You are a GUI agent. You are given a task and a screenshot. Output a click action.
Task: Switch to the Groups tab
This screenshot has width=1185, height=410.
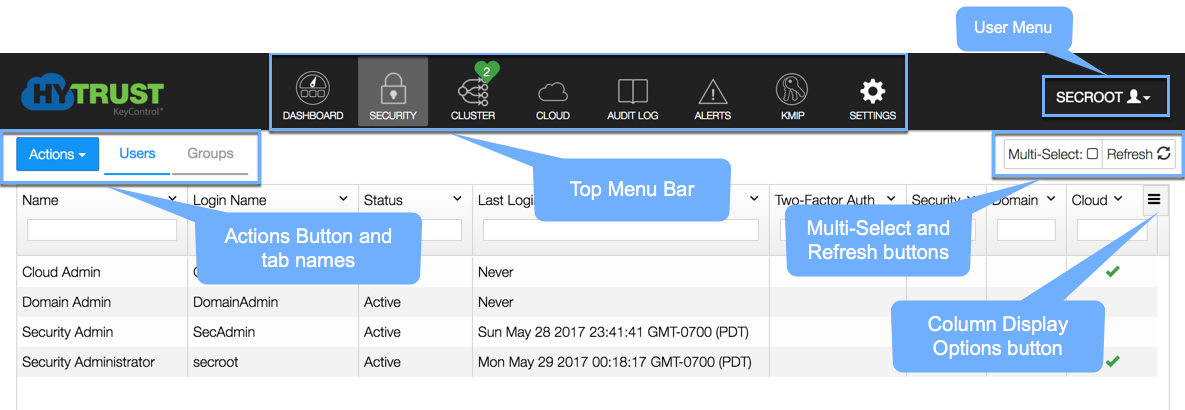(x=210, y=154)
